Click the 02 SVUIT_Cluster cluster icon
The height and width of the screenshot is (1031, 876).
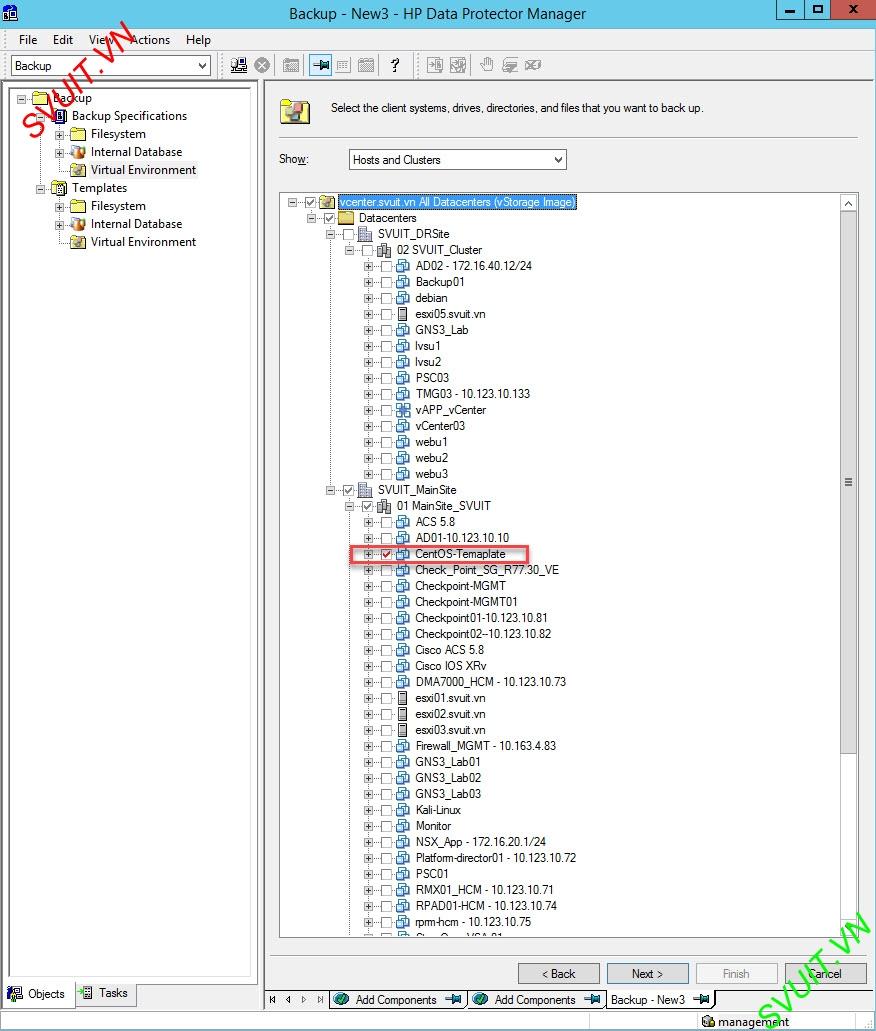(x=384, y=250)
